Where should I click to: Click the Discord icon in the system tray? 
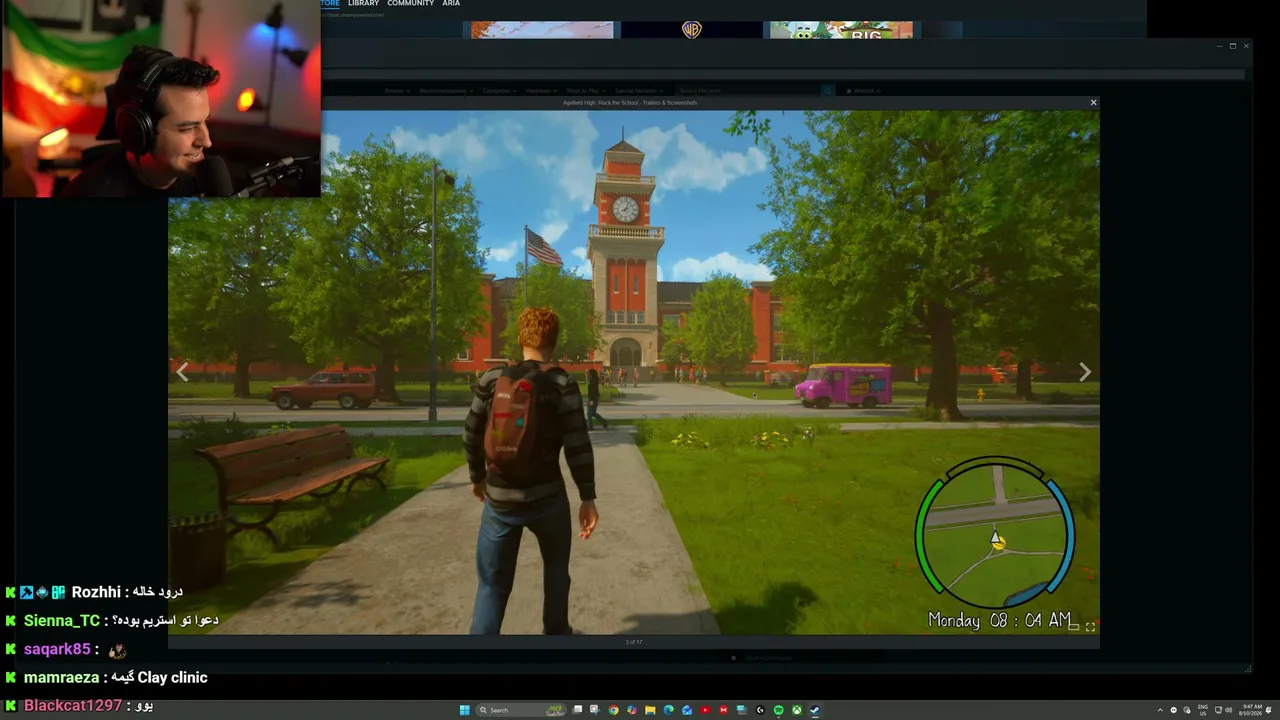click(1174, 710)
